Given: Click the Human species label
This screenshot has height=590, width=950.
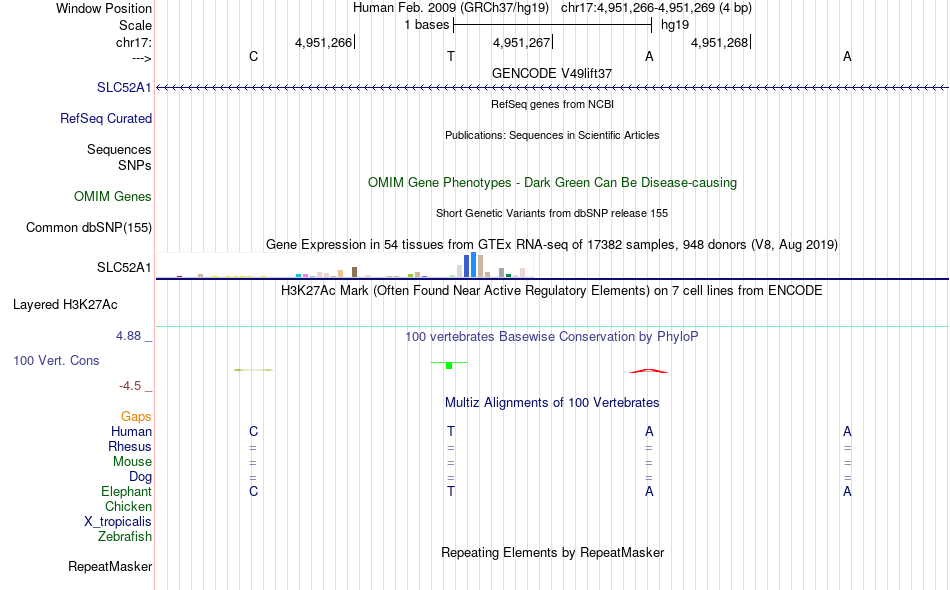Looking at the screenshot, I should pos(131,432).
